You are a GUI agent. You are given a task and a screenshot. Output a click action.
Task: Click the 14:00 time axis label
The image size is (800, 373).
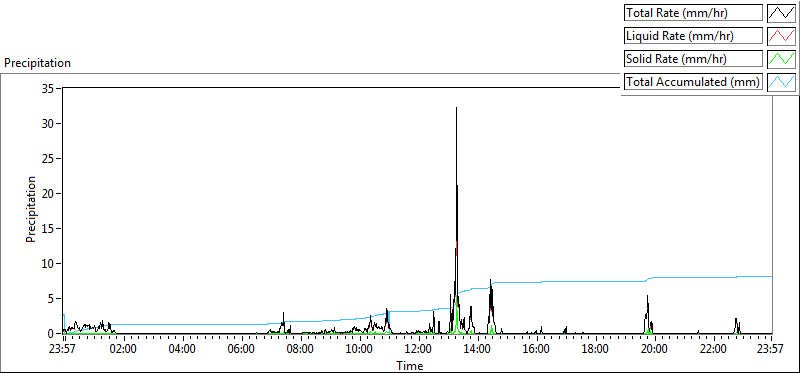(x=478, y=350)
